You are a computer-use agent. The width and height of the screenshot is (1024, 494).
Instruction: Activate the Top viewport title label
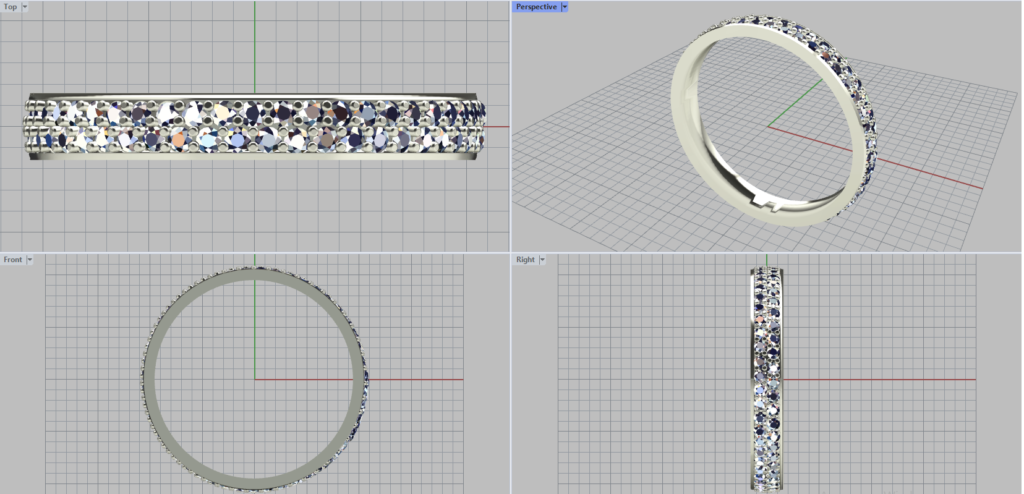(x=10, y=7)
